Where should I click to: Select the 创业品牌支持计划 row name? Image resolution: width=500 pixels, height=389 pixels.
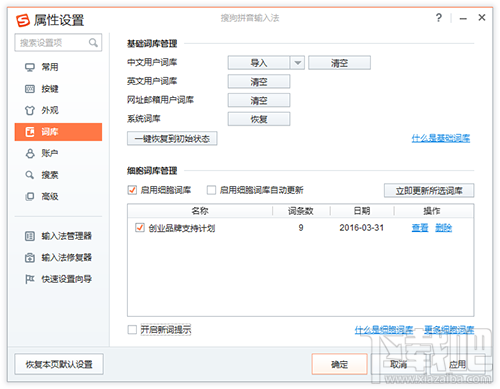[182, 228]
